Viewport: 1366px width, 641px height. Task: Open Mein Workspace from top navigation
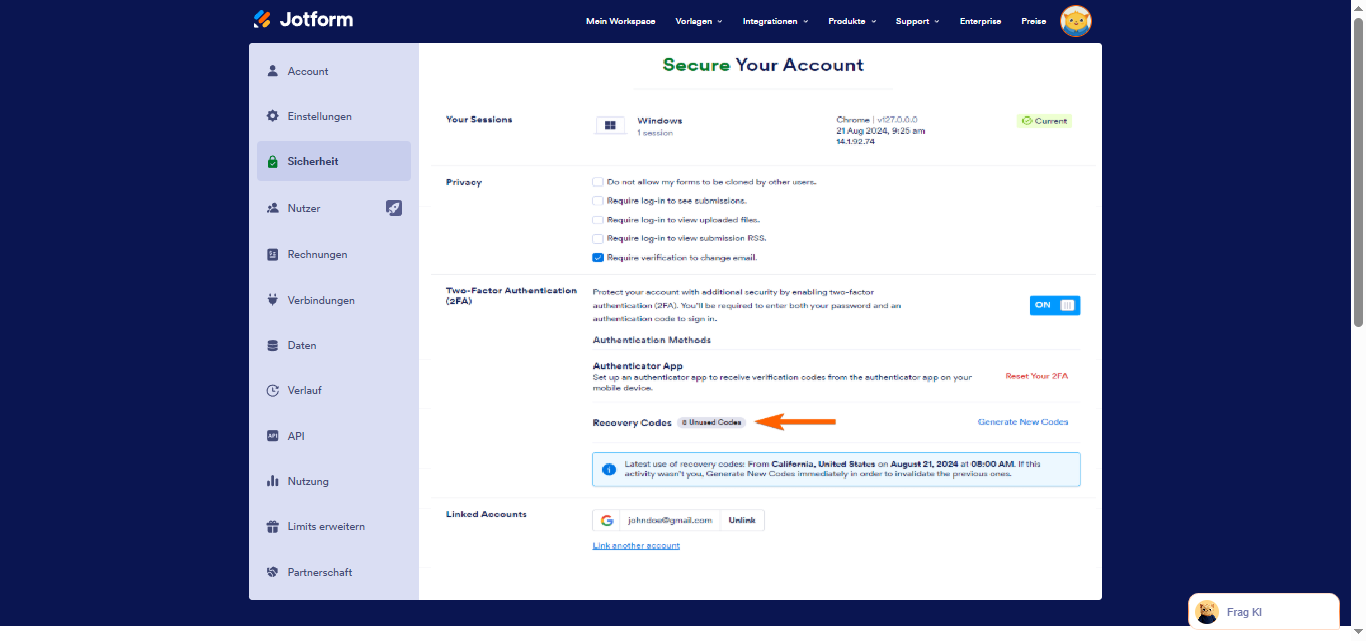tap(620, 21)
